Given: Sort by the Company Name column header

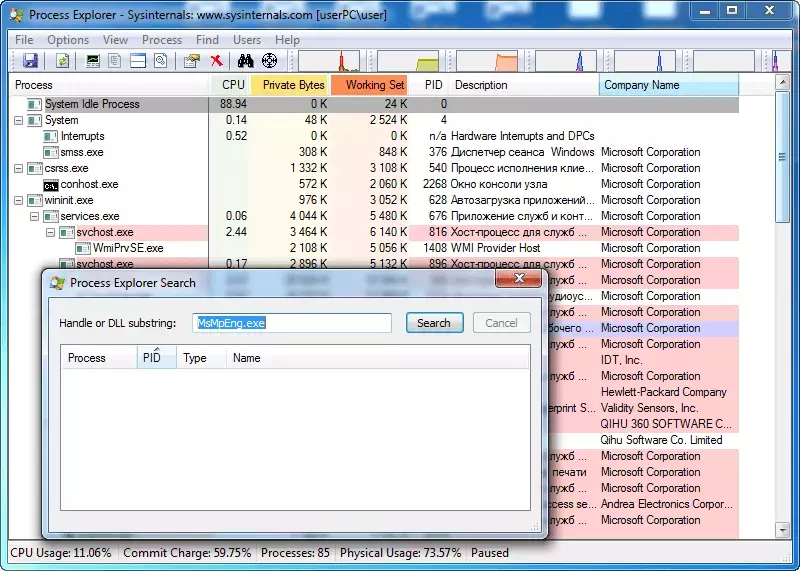Looking at the screenshot, I should point(669,85).
